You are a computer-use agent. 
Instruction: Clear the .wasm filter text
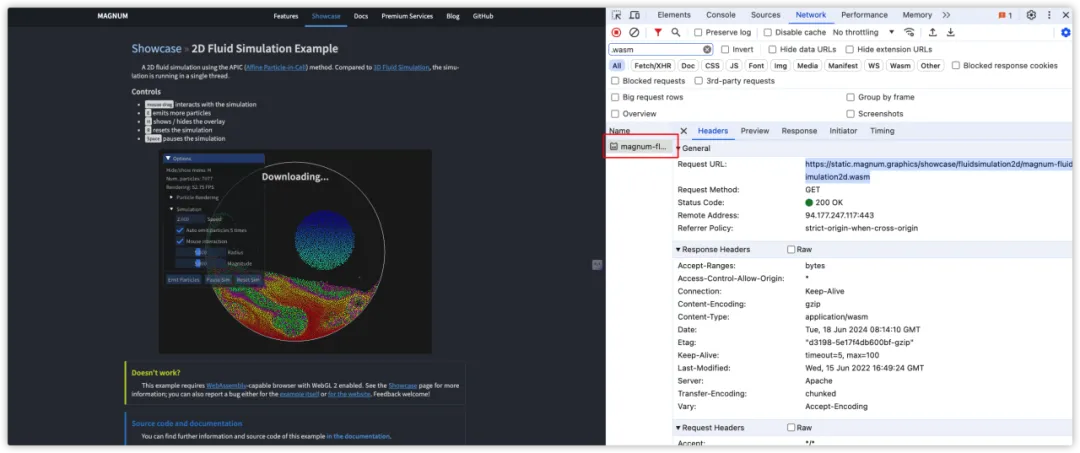(707, 50)
